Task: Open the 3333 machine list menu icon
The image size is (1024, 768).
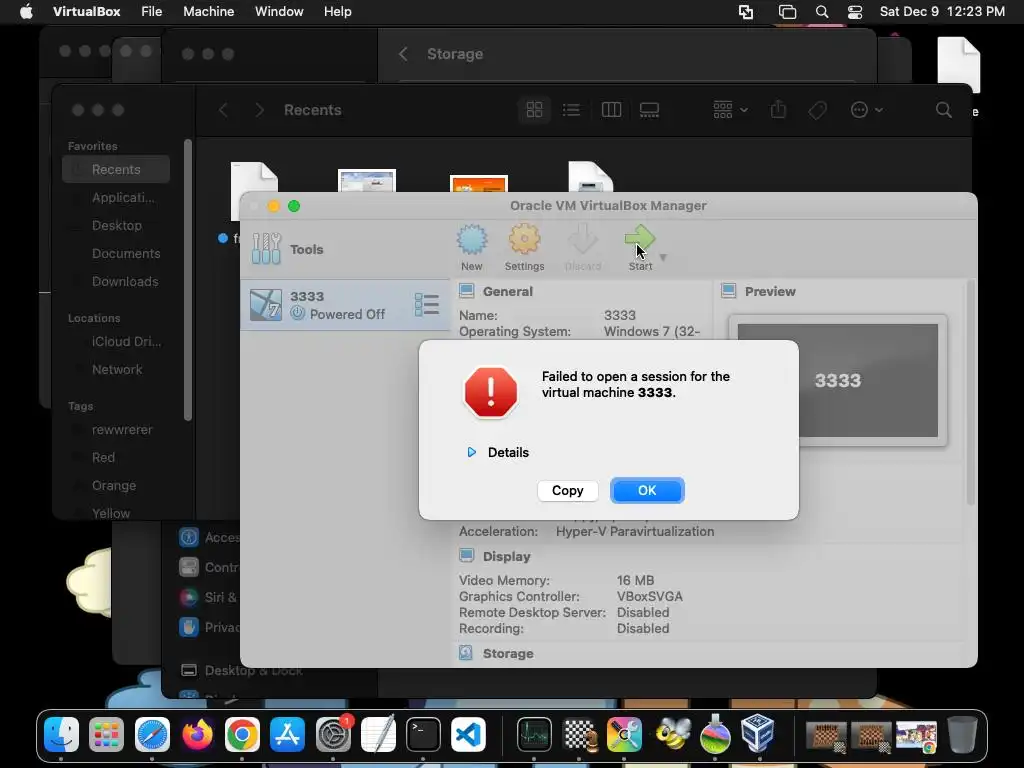Action: pyautogui.click(x=426, y=305)
